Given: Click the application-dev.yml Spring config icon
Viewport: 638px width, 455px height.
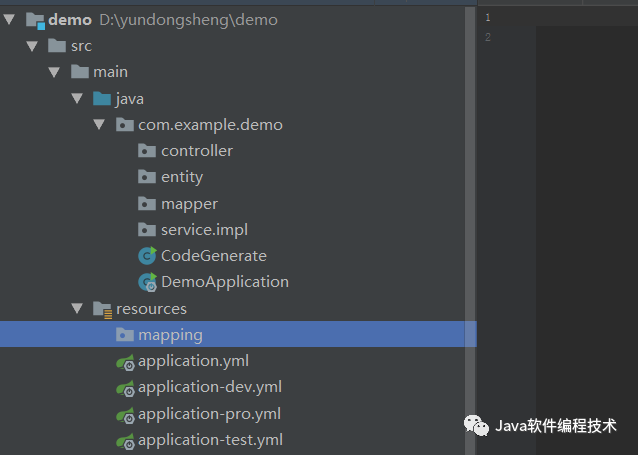Looking at the screenshot, I should click(125, 388).
